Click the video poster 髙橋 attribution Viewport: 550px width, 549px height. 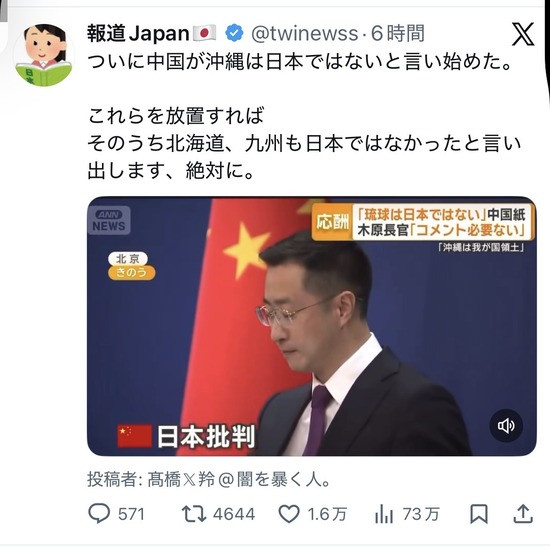click(209, 479)
